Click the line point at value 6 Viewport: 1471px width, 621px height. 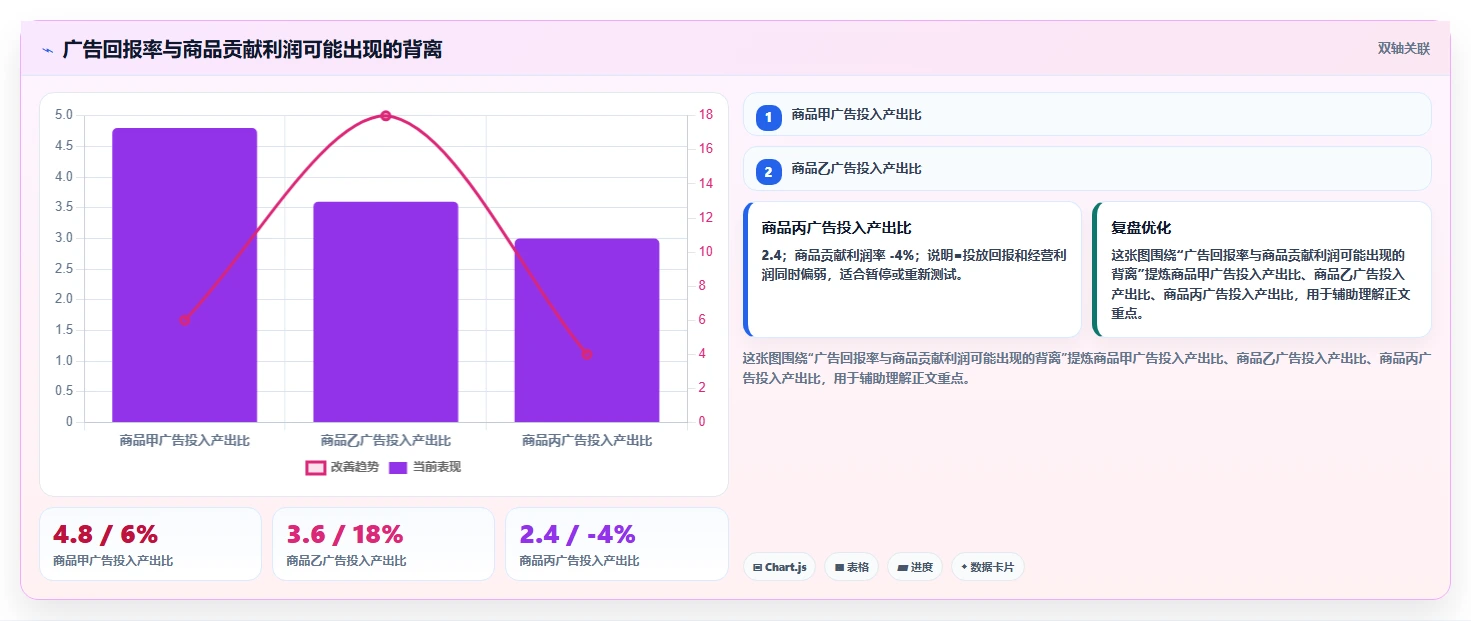pyautogui.click(x=184, y=320)
